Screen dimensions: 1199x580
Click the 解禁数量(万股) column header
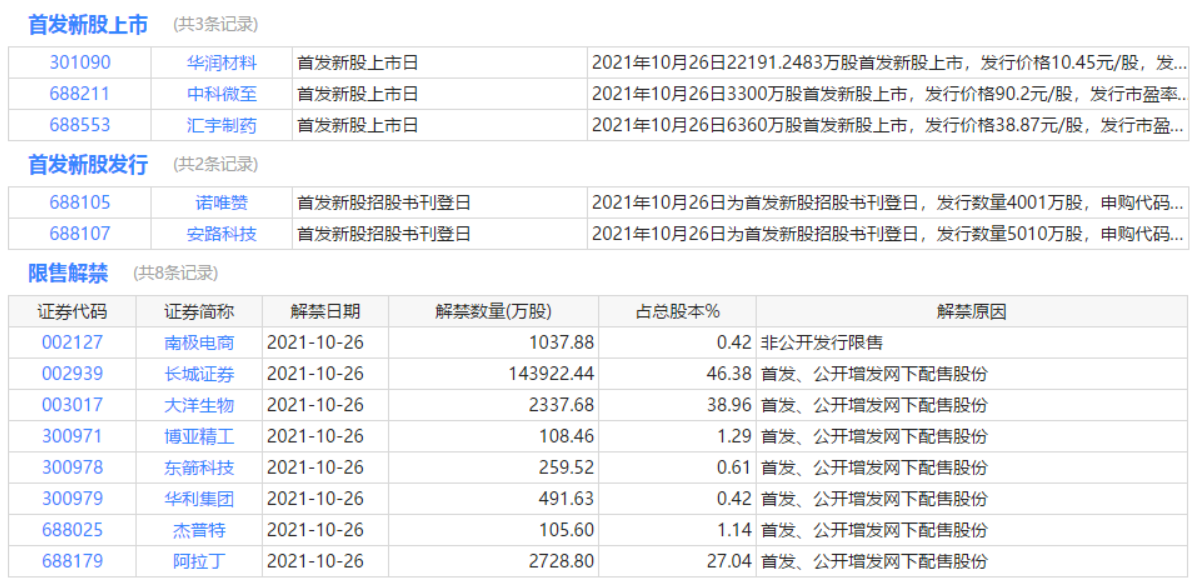493,312
